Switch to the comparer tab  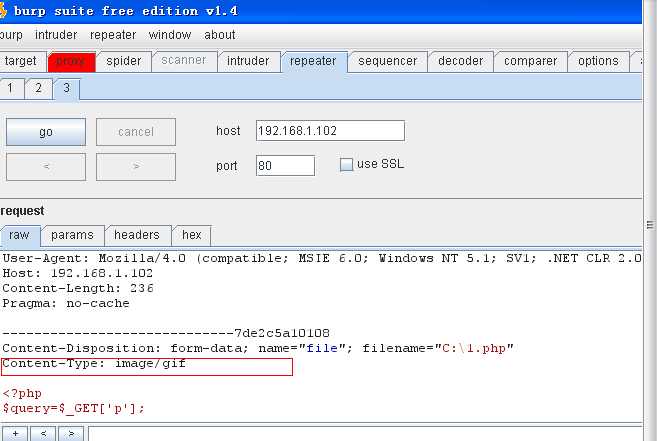(530, 61)
